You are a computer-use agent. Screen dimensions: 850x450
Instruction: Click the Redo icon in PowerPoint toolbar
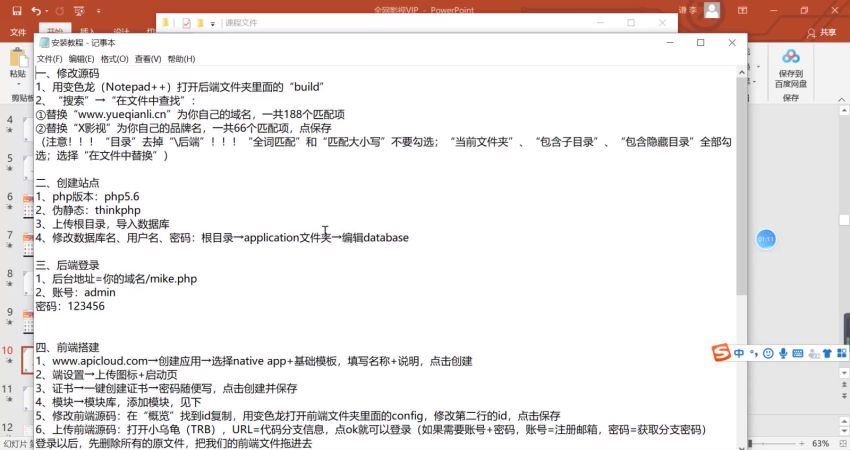click(x=60, y=10)
